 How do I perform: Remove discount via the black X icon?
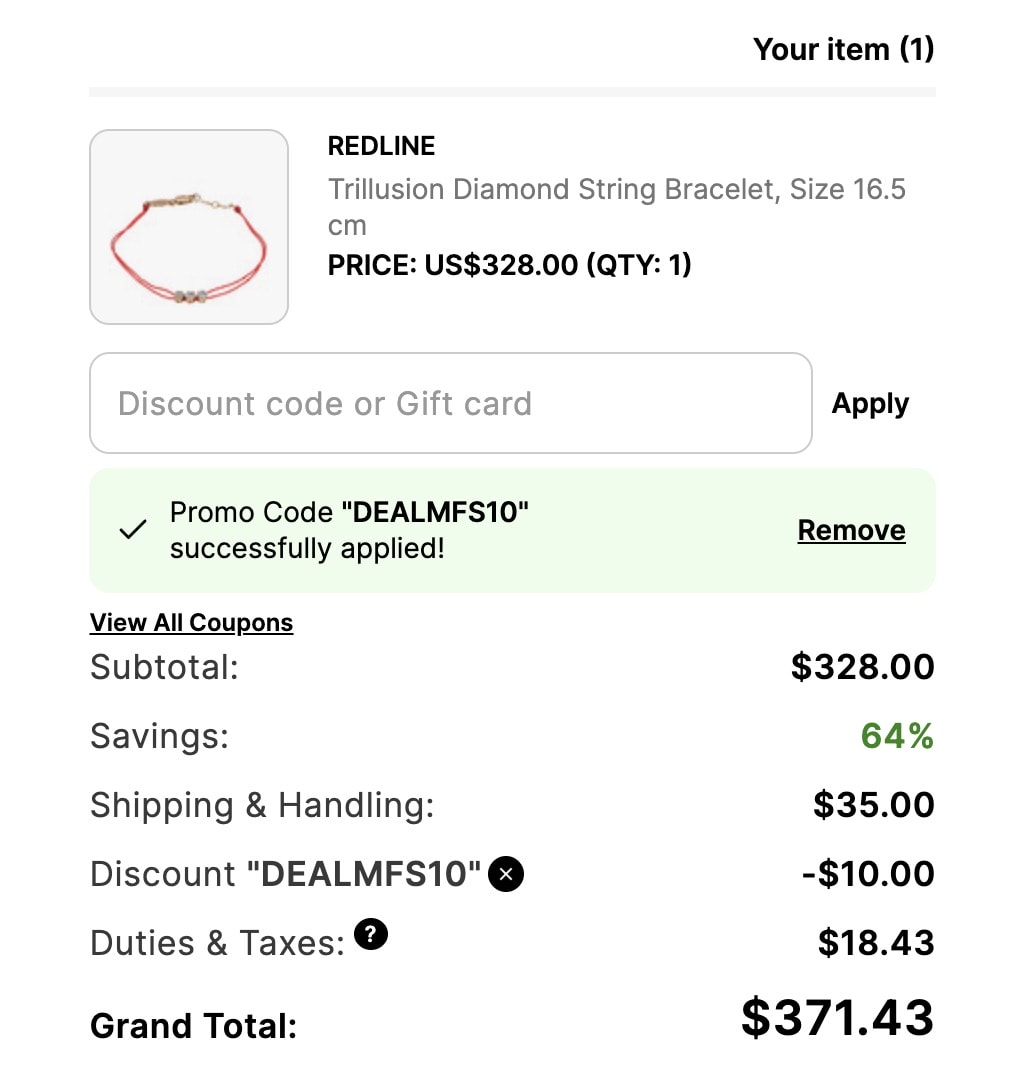coord(506,874)
